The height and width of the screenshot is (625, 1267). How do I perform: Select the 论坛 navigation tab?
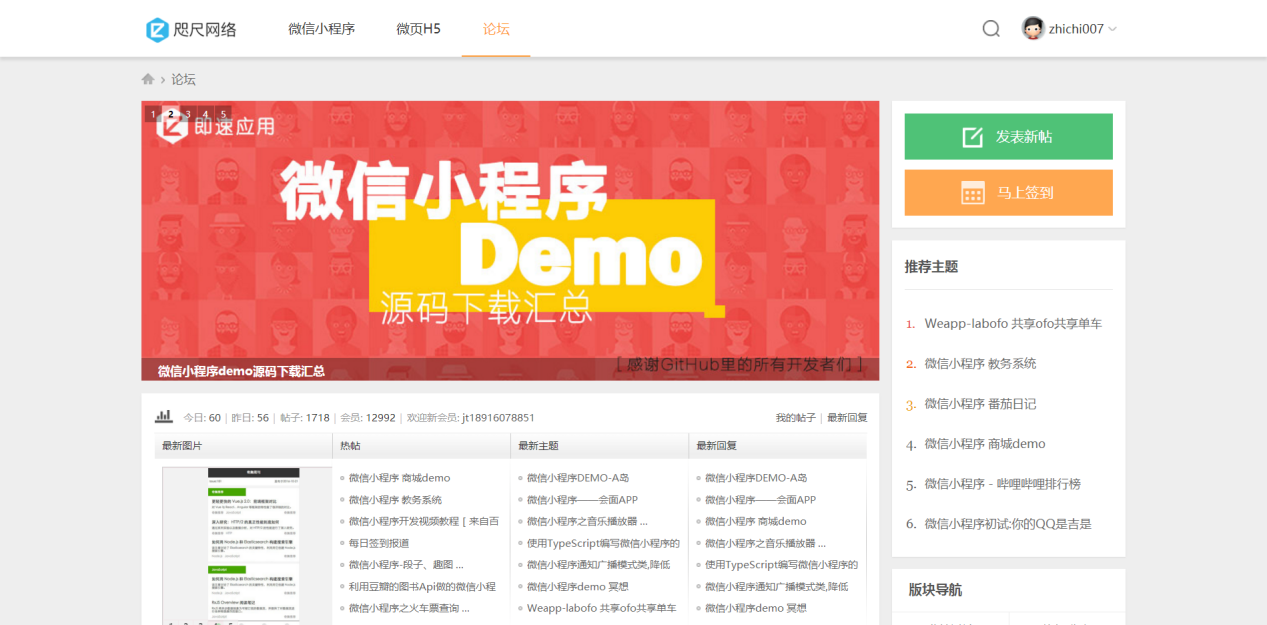pos(496,29)
